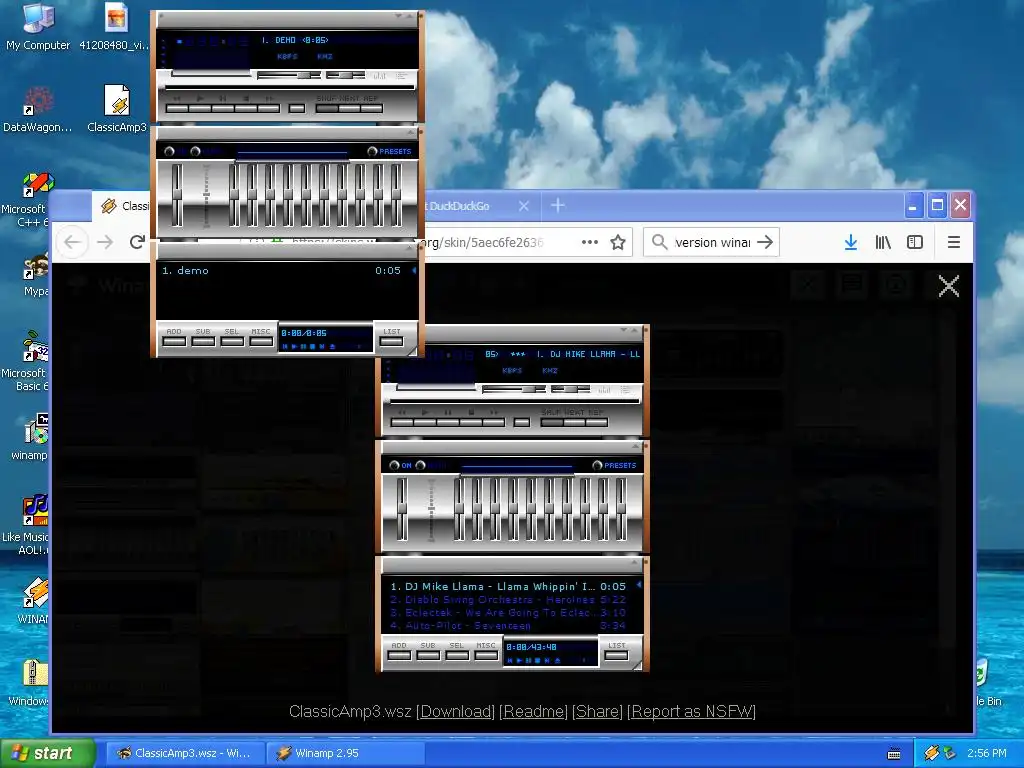1024x768 pixels.
Task: Open page actions three-dot menu
Action: pos(590,242)
